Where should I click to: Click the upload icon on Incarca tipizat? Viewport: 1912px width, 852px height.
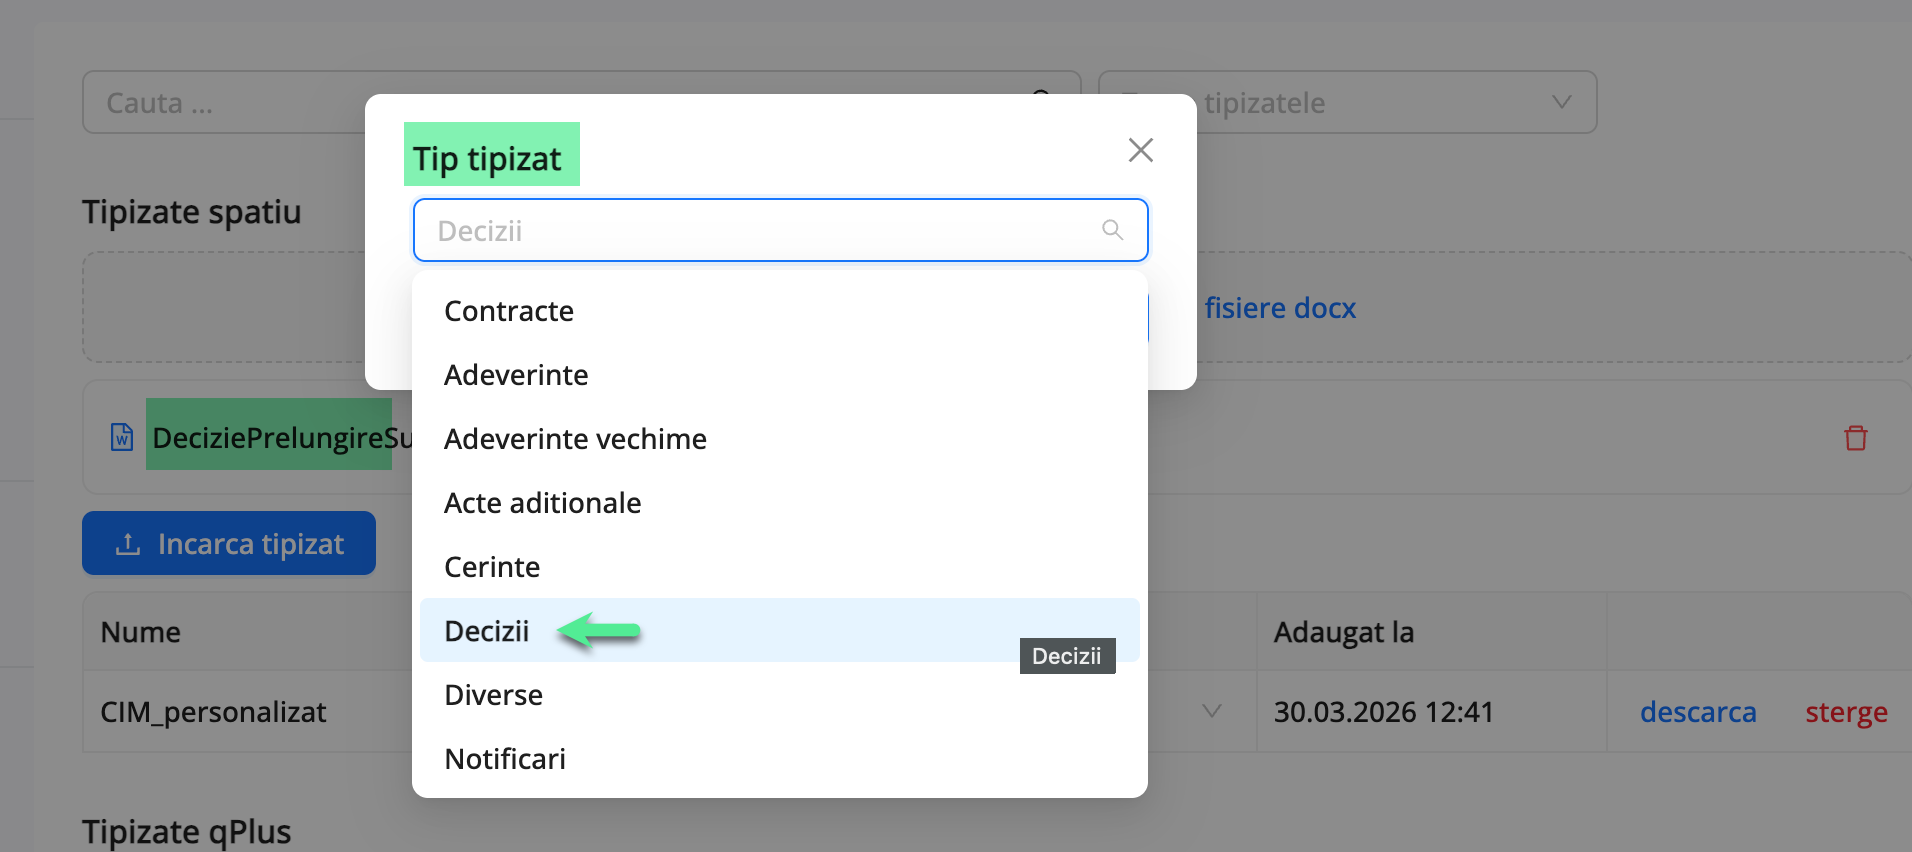(x=128, y=544)
